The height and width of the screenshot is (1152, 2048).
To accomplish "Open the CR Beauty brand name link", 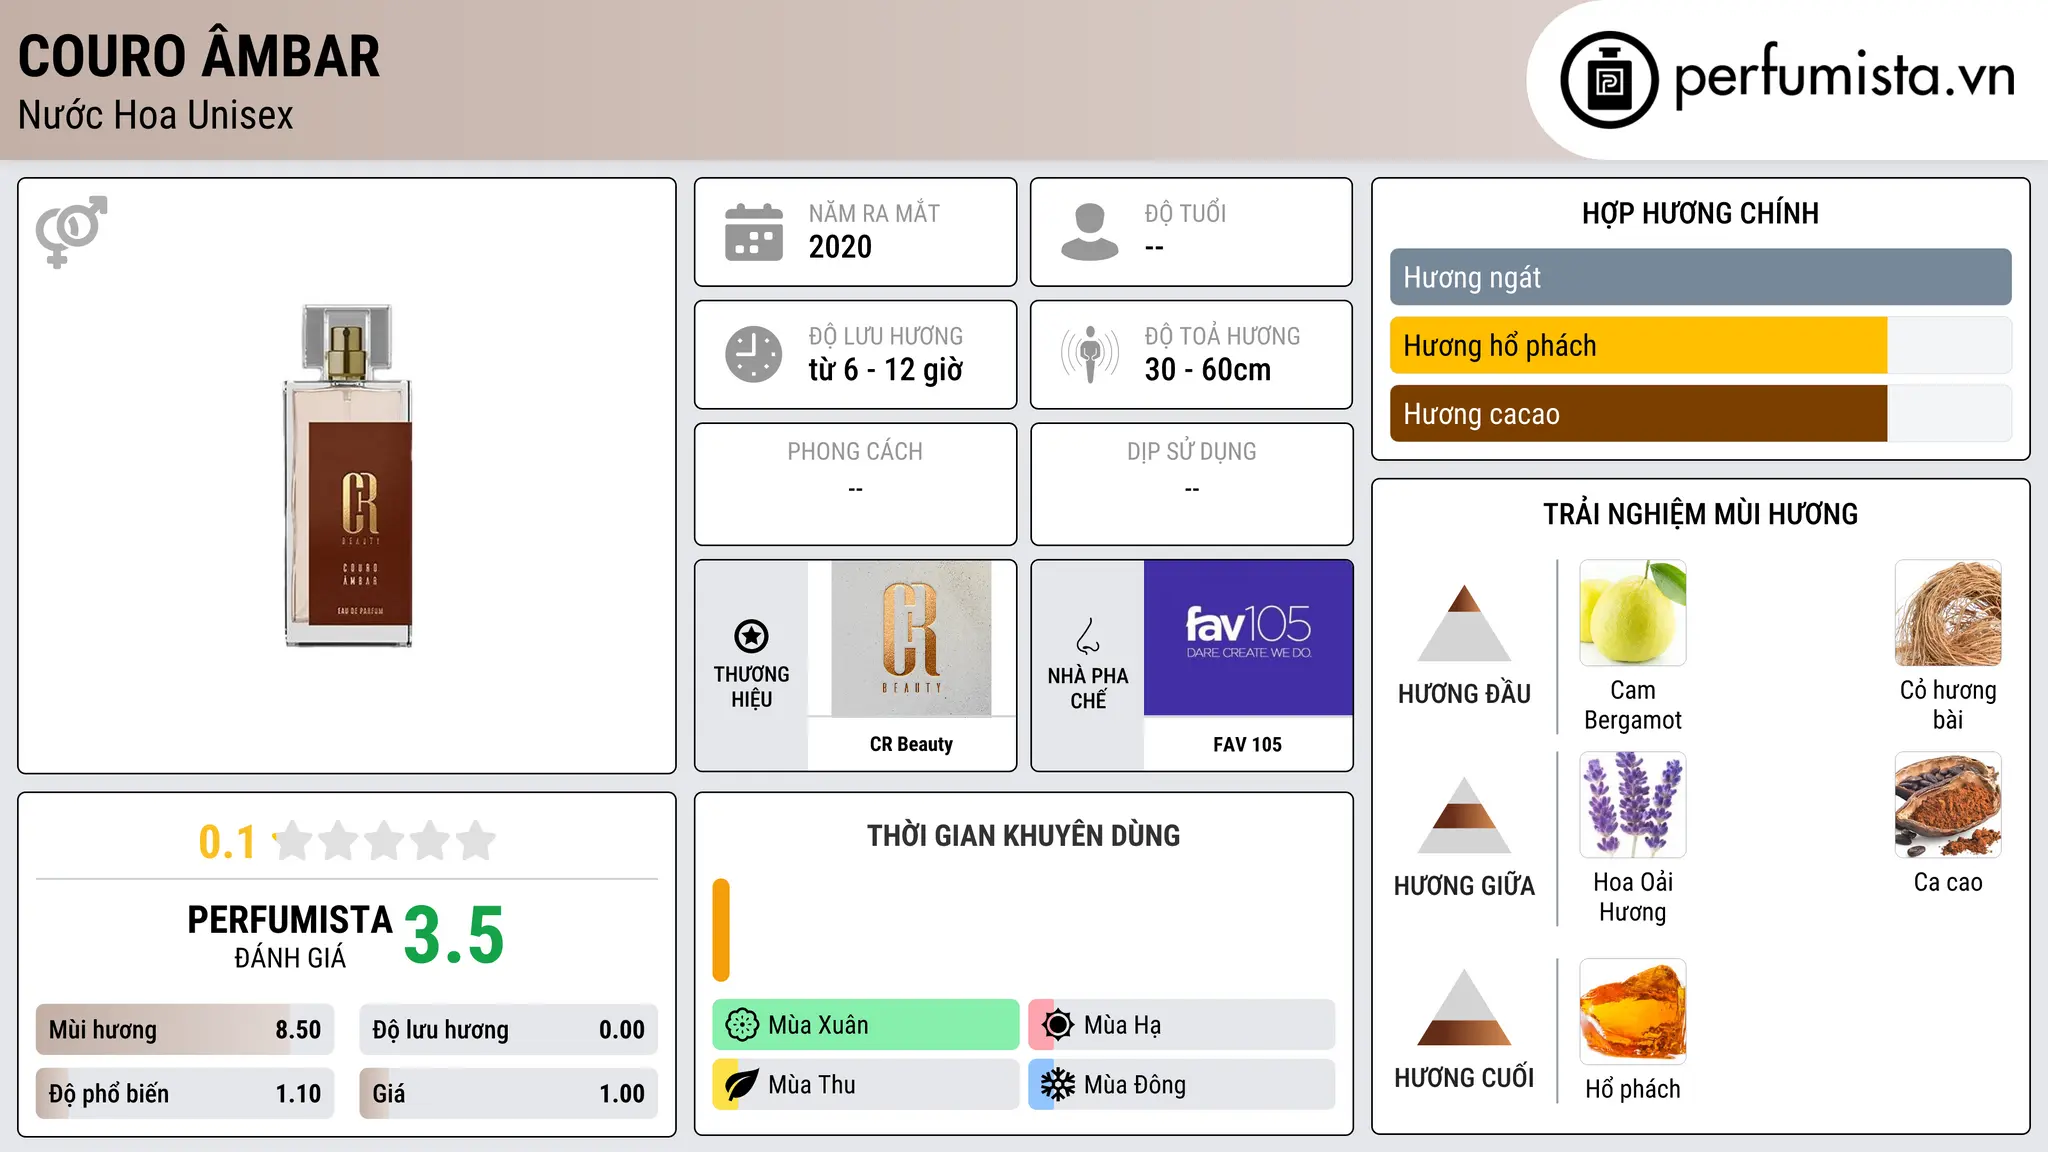I will [911, 744].
